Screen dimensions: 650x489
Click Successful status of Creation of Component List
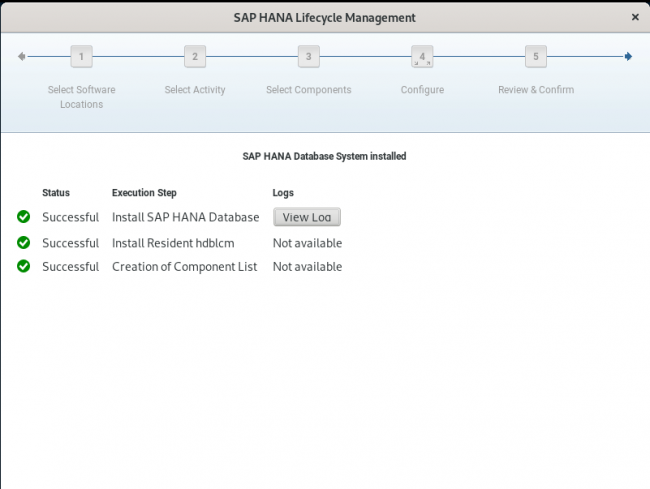(x=70, y=266)
